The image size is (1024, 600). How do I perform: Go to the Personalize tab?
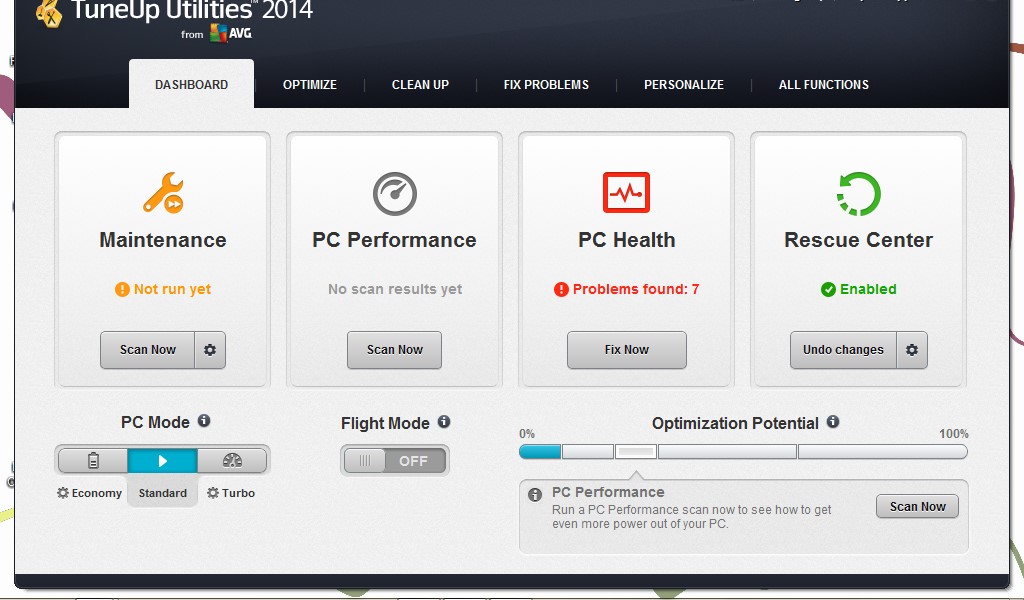[684, 84]
